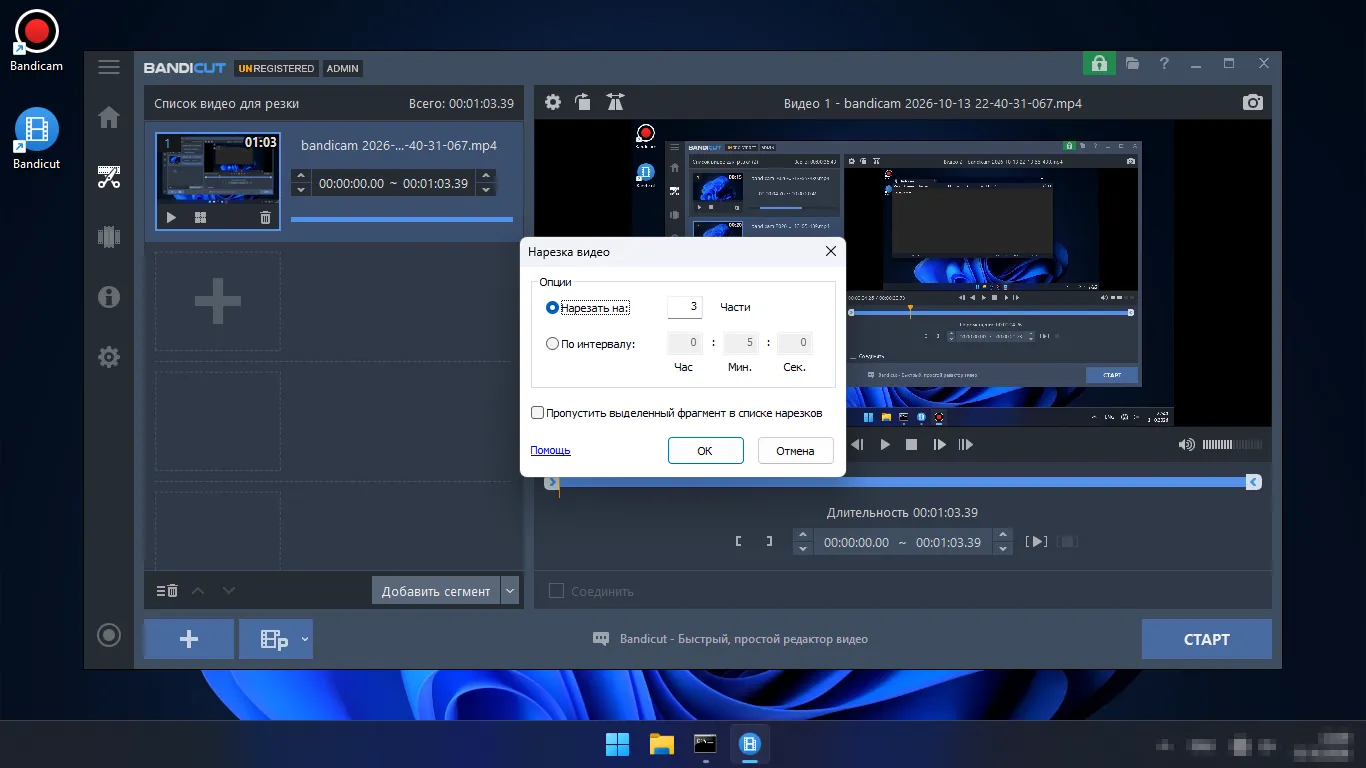Click the 'Добавить сегмент' button
Screen dimensions: 1366x768
pyautogui.click(x=436, y=590)
